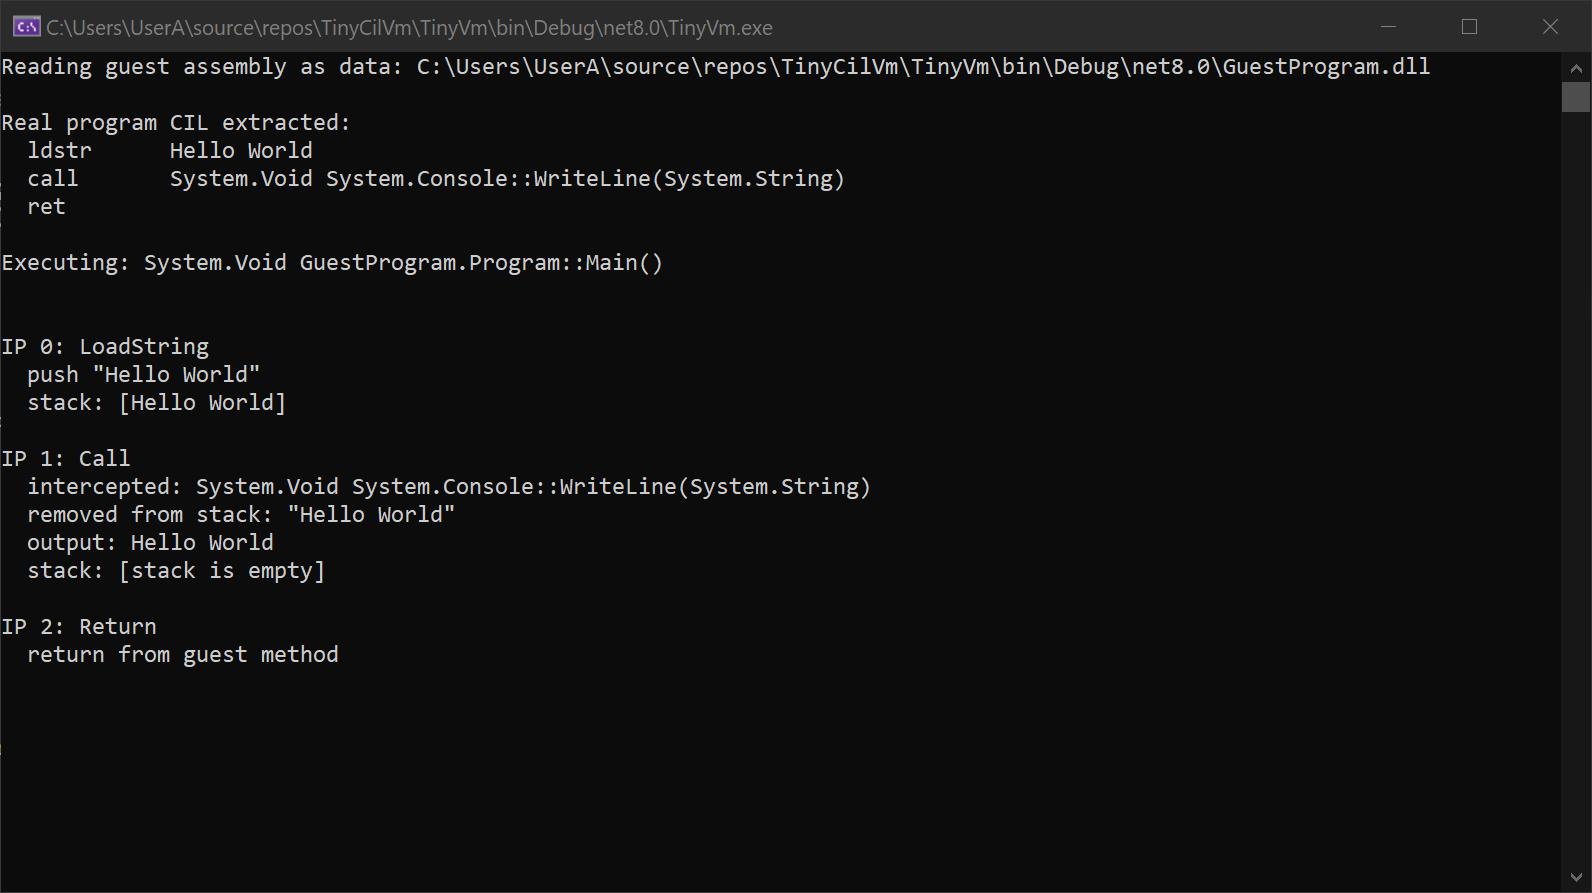
Task: Click the TinyVm.exe path in title bar
Action: click(409, 28)
